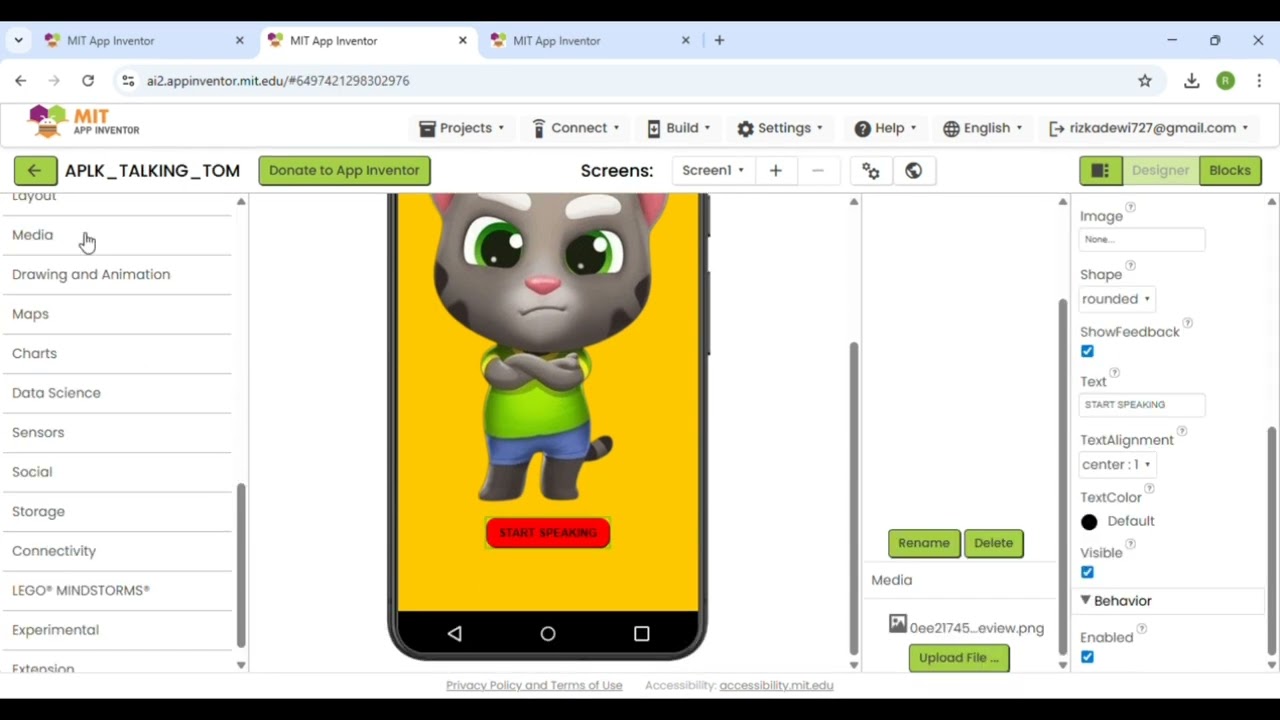Click the black TextColor swatch
Viewport: 1280px width, 720px height.
pyautogui.click(x=1089, y=522)
